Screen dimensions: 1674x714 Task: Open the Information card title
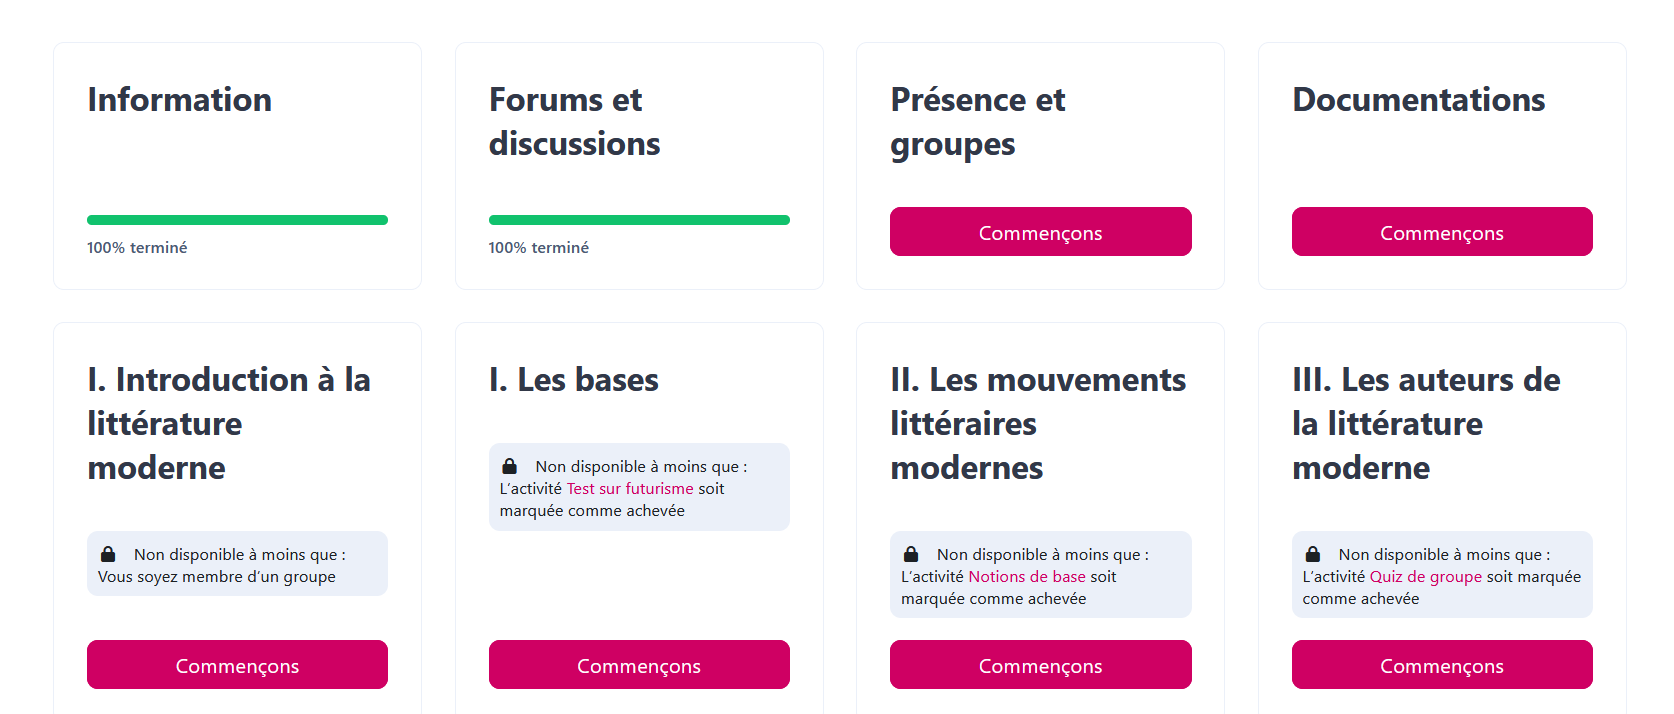pyautogui.click(x=180, y=100)
